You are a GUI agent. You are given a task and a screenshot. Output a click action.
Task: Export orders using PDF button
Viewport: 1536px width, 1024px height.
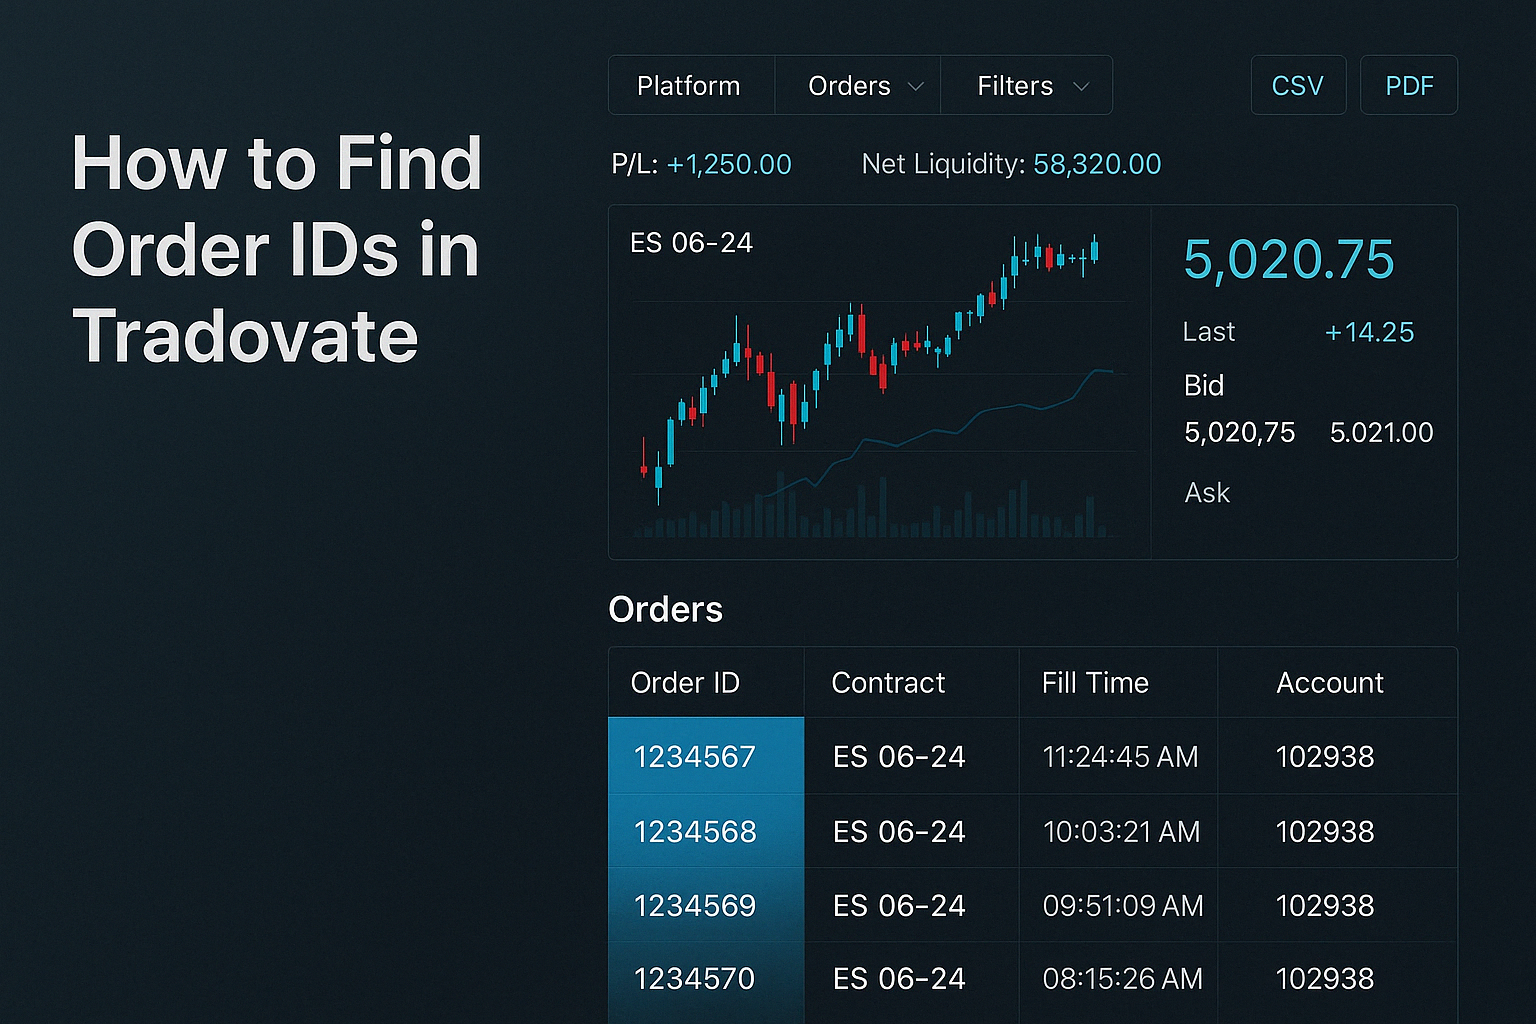1409,86
